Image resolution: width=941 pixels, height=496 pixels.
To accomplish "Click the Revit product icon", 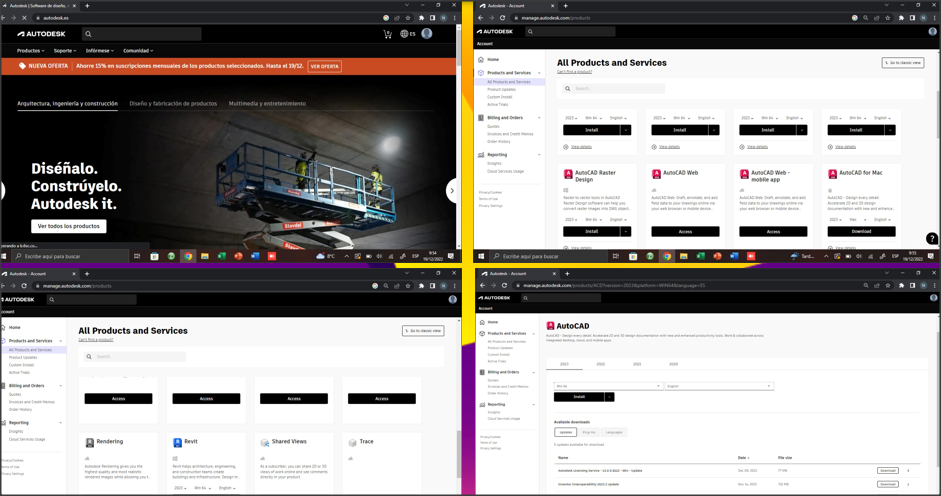I will coord(177,442).
